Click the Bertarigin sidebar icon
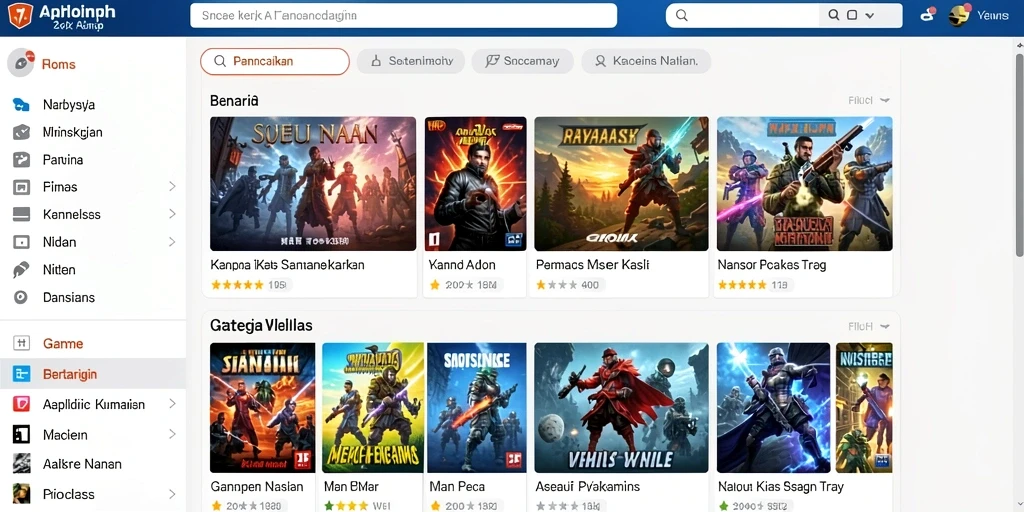 [21, 374]
